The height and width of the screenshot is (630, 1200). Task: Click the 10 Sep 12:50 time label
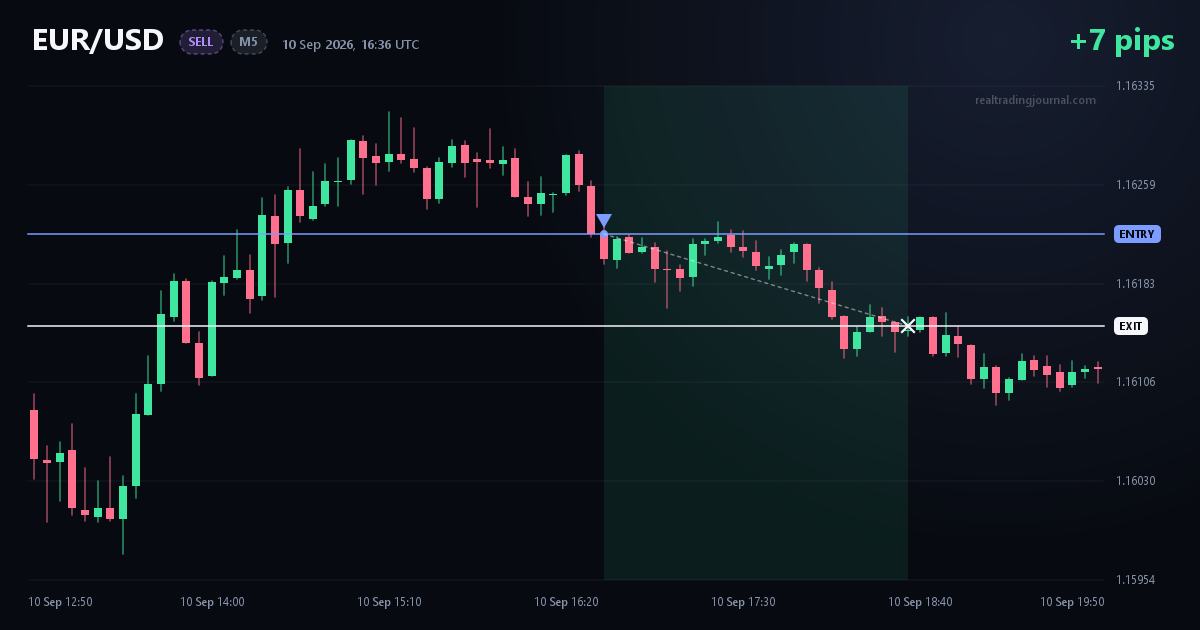point(60,602)
